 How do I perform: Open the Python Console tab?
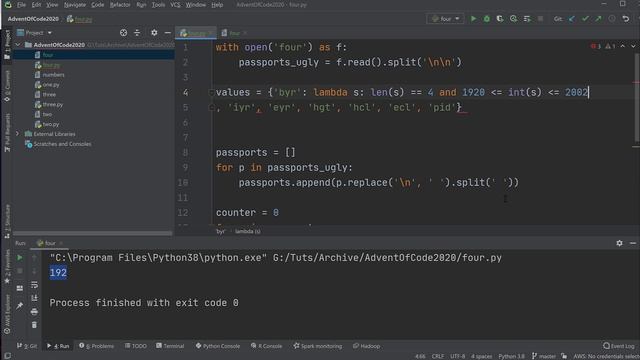pyautogui.click(x=218, y=346)
